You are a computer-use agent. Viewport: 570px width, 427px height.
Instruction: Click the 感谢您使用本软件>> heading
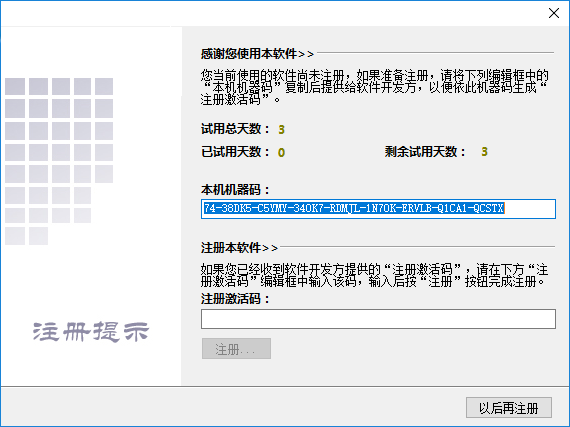click(257, 54)
